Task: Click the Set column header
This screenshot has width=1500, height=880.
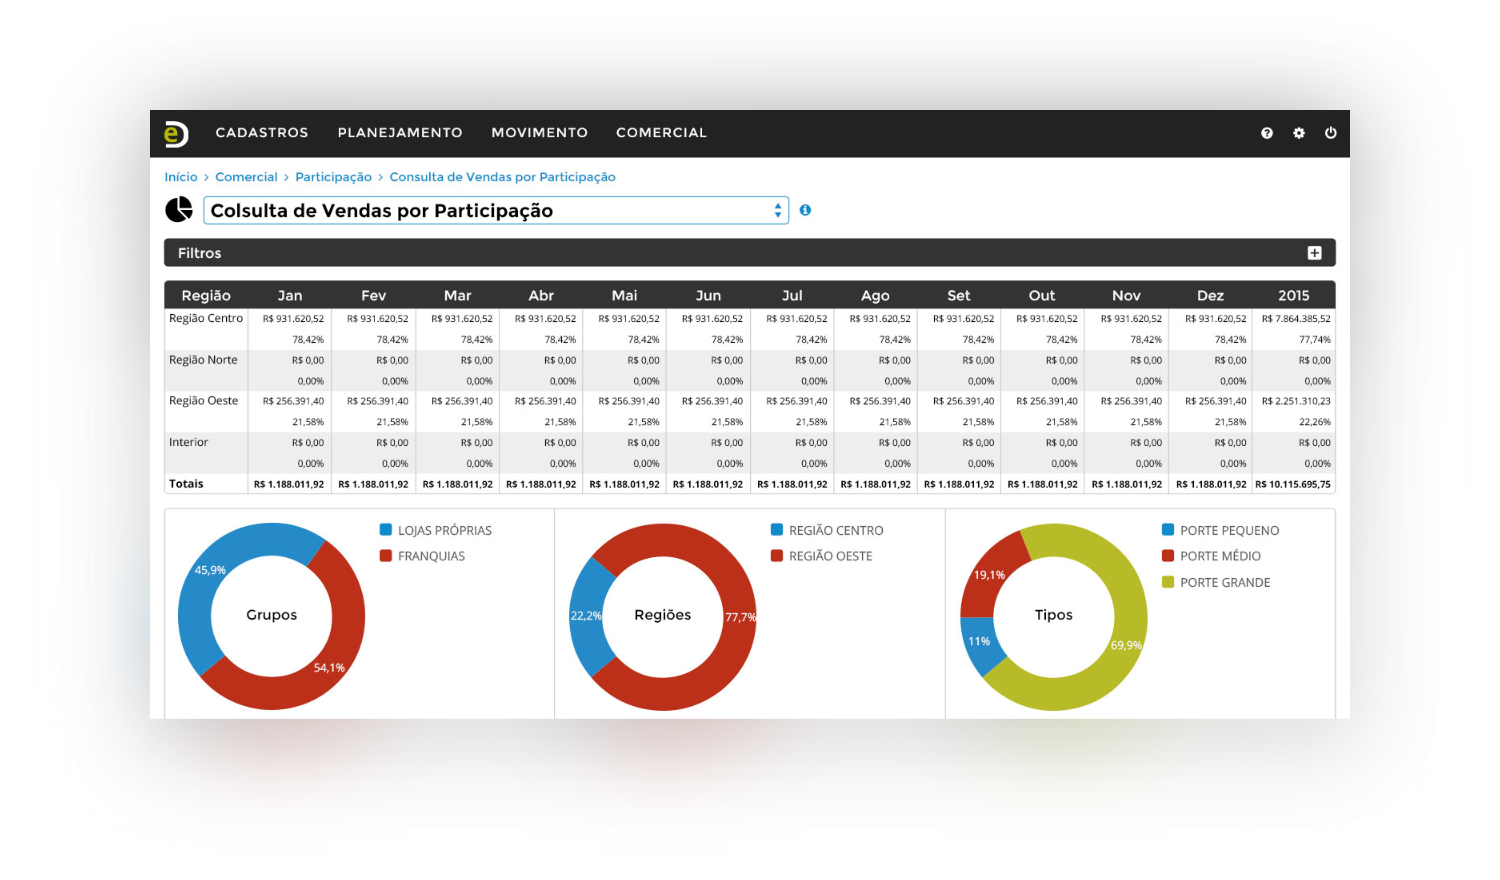Action: [x=959, y=295]
